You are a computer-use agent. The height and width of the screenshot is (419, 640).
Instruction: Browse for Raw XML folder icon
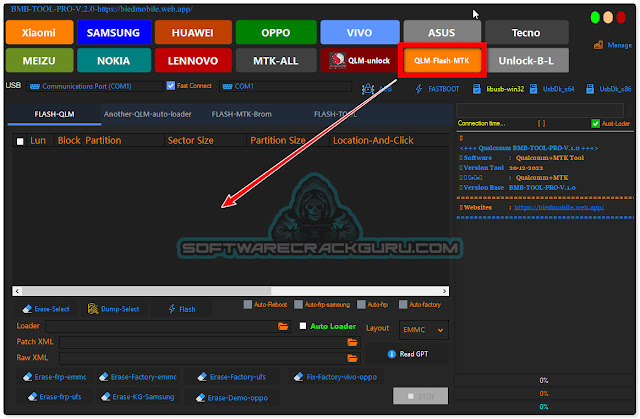point(352,358)
